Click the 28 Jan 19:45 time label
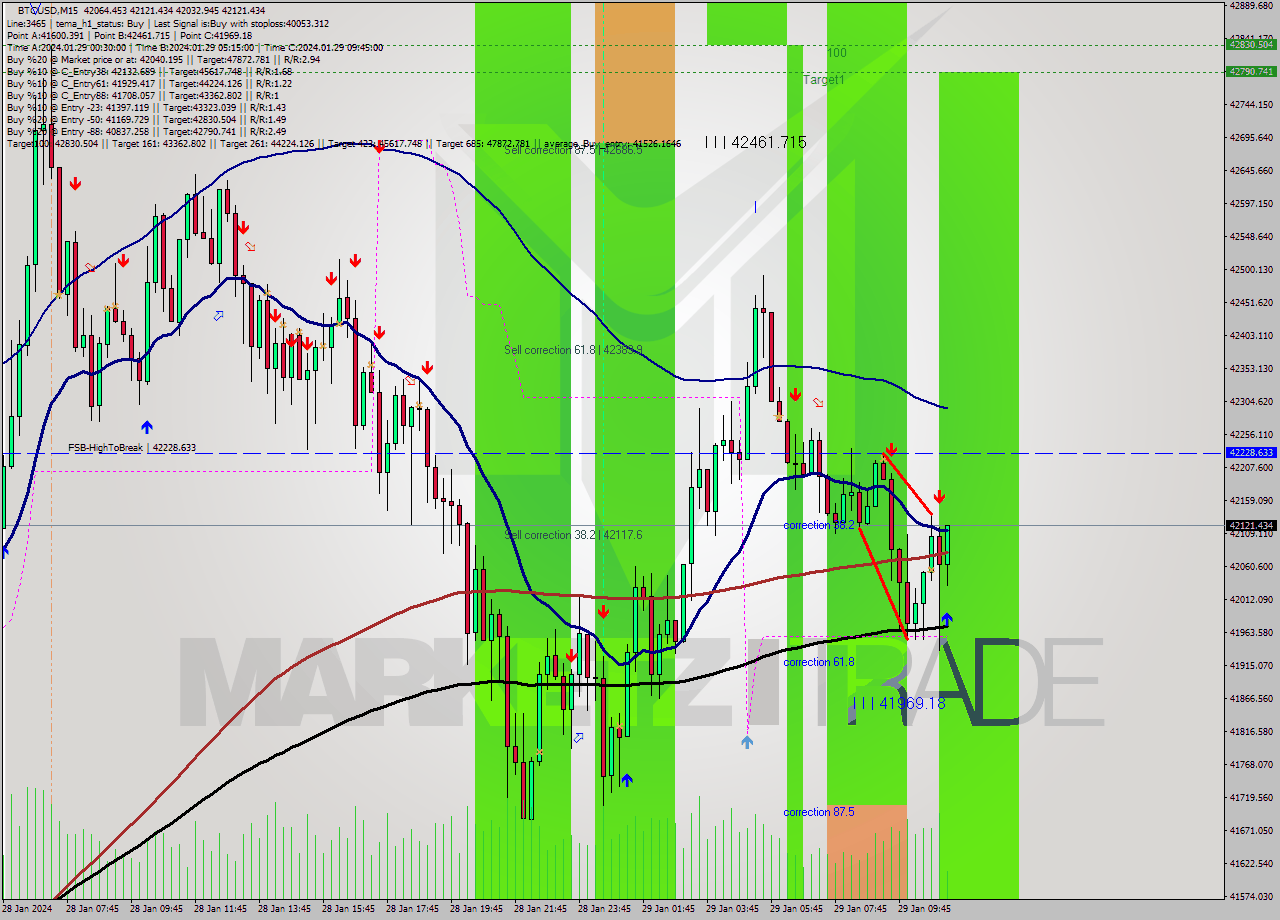The width and height of the screenshot is (1280, 920). coord(476,909)
